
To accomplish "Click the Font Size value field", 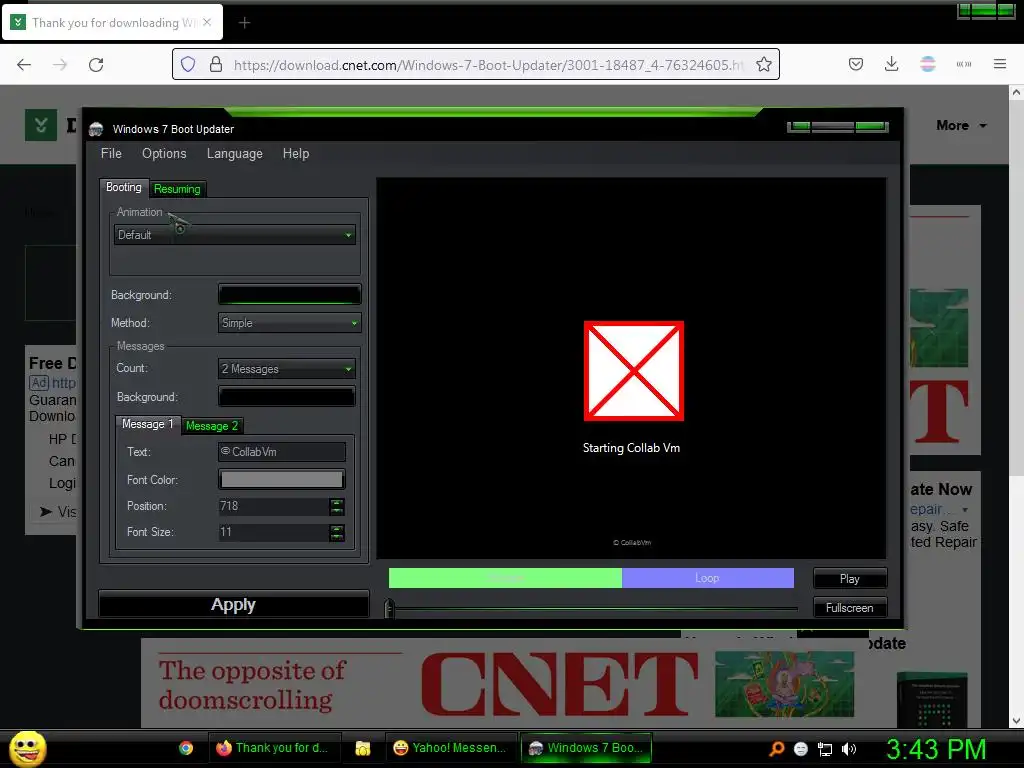I will click(x=274, y=532).
